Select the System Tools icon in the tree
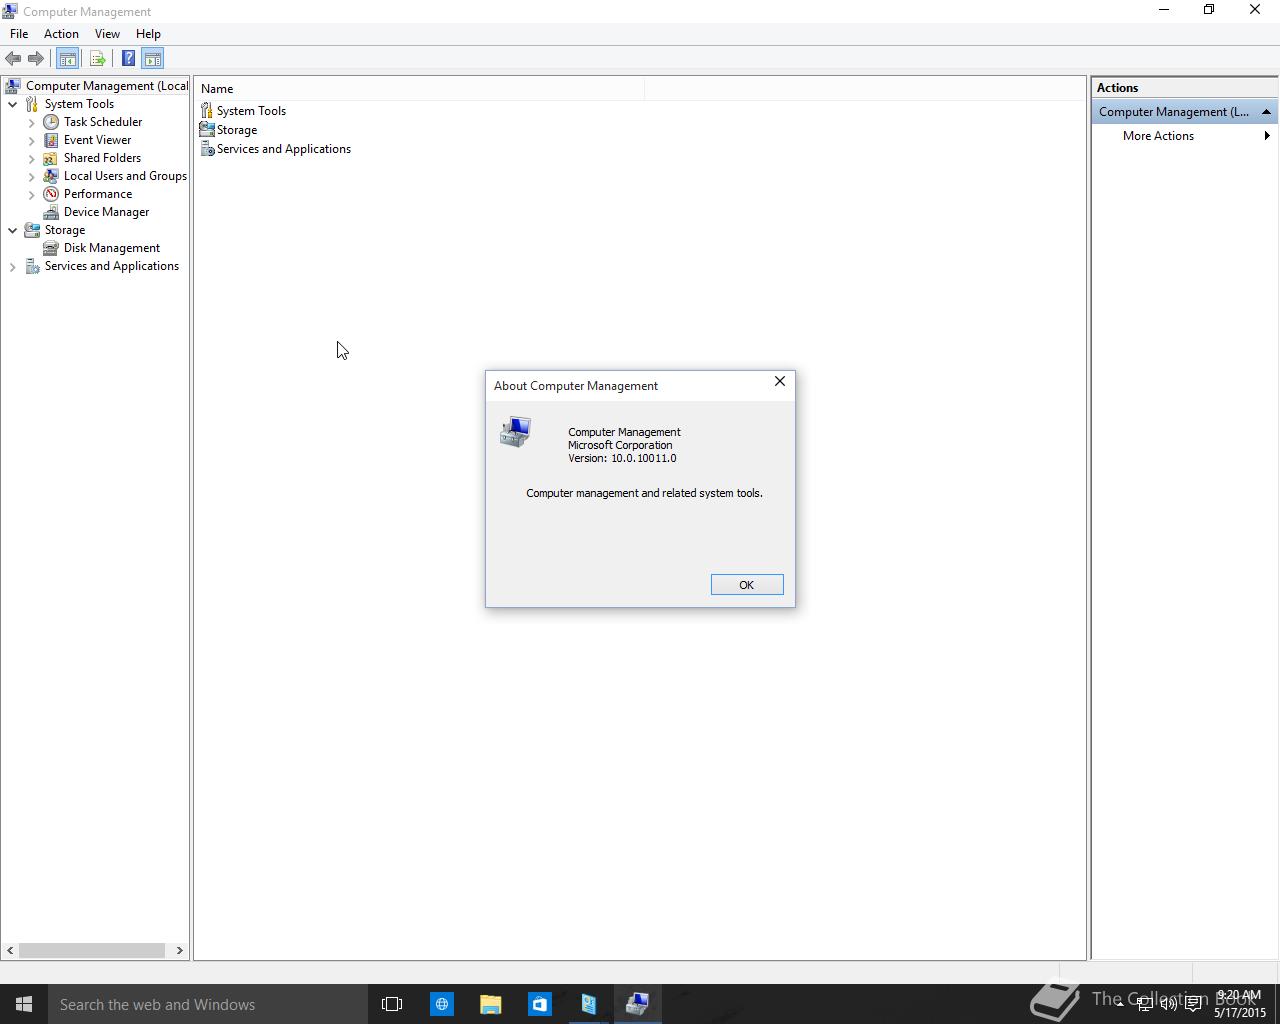This screenshot has height=1024, width=1280. point(32,104)
